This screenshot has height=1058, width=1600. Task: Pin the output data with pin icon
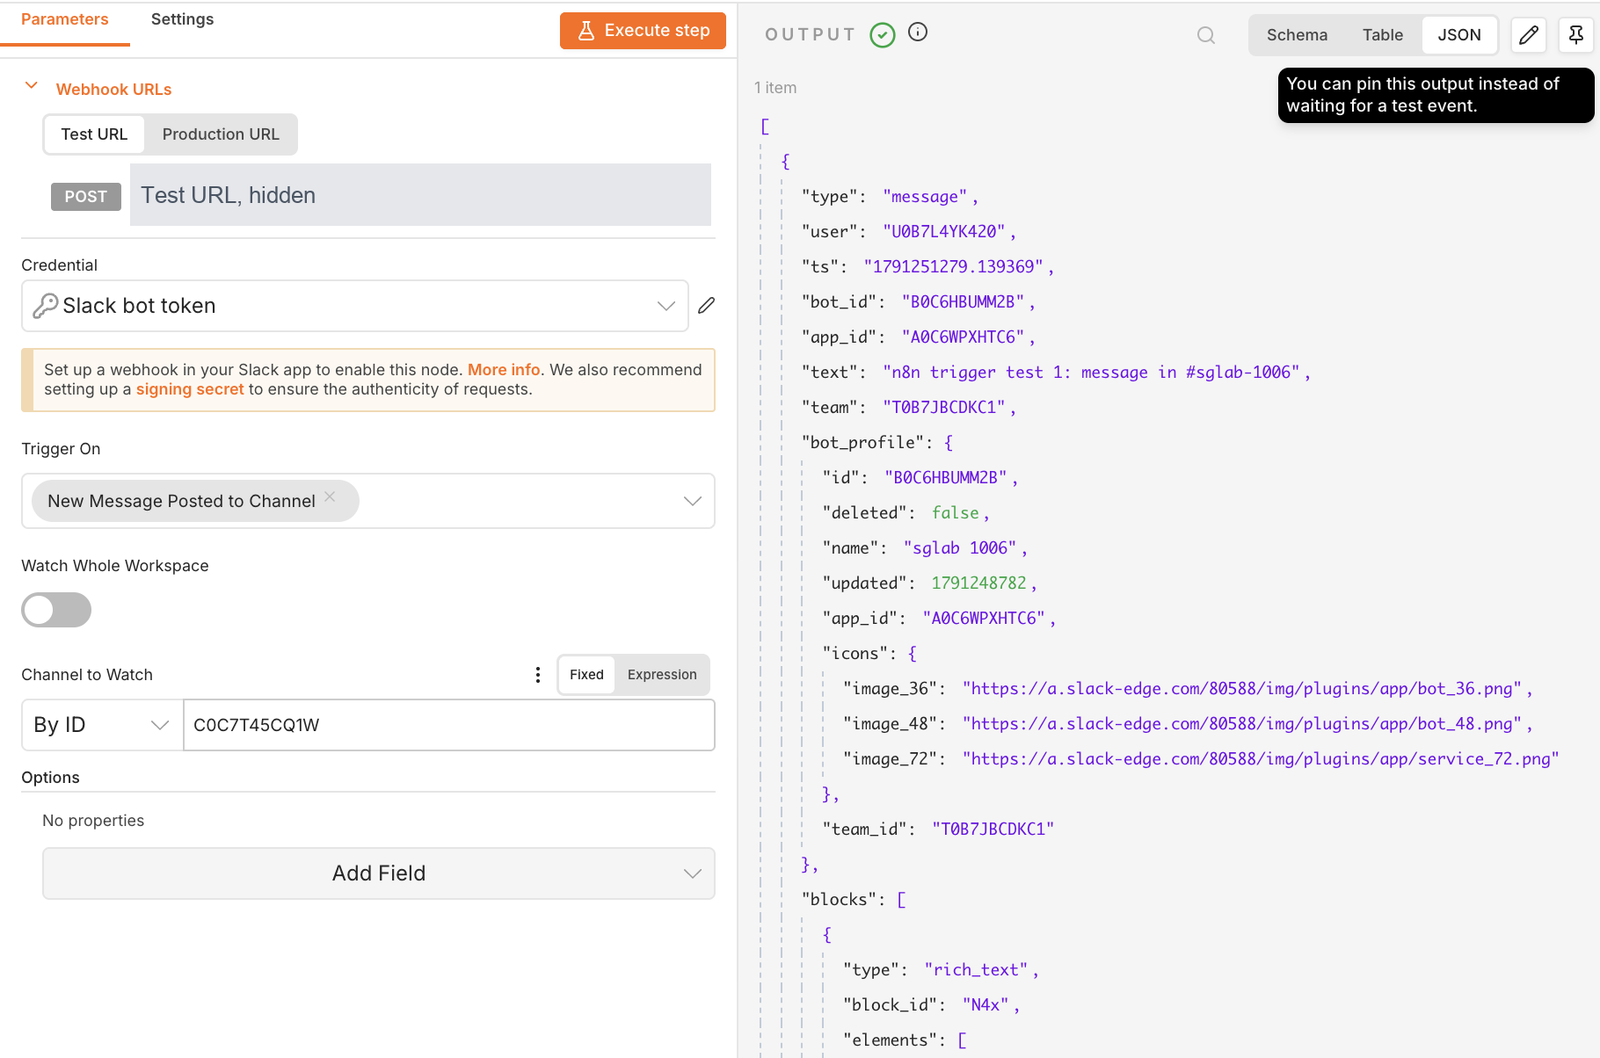[x=1576, y=35]
